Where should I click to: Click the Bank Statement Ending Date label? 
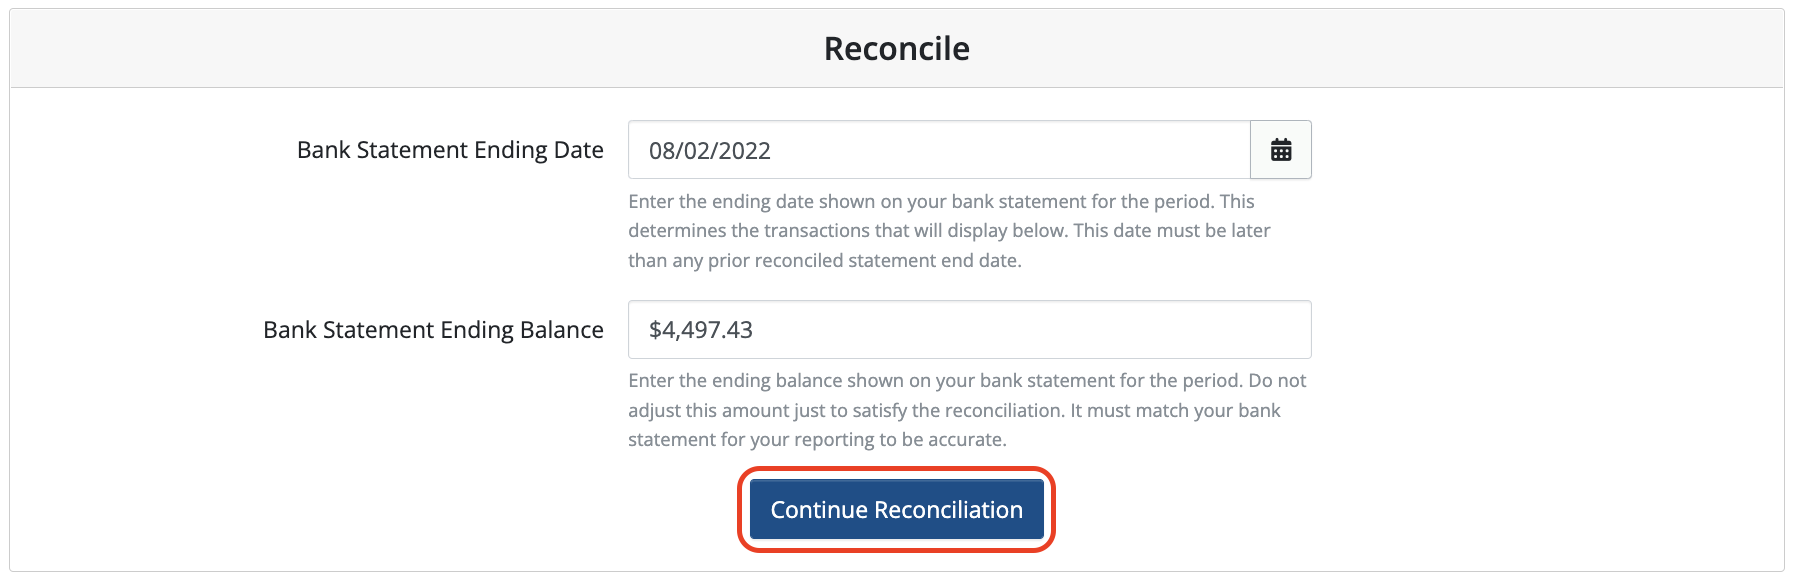(x=450, y=150)
